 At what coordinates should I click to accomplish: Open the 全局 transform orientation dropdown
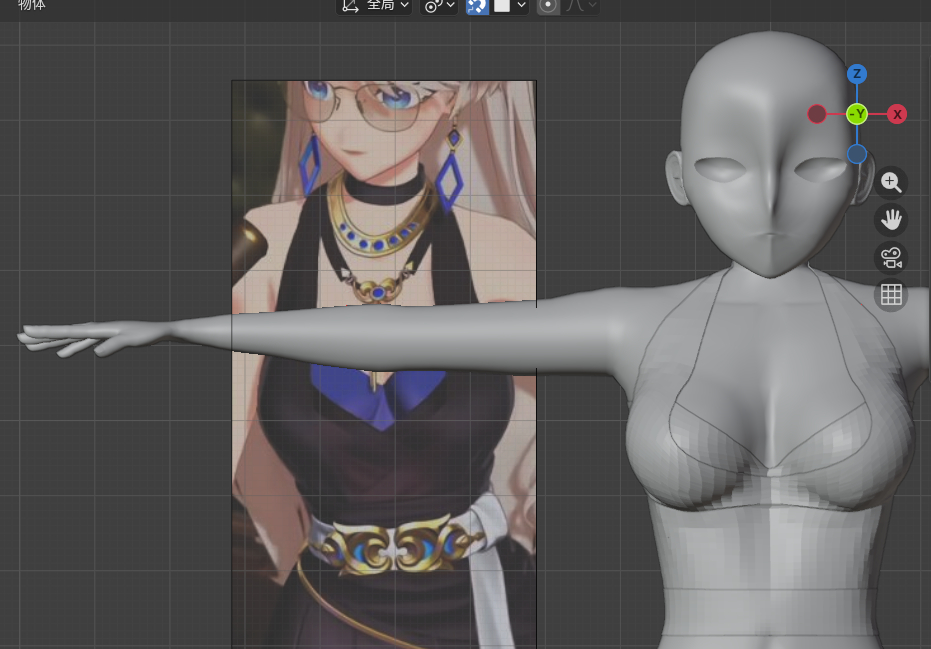375,6
